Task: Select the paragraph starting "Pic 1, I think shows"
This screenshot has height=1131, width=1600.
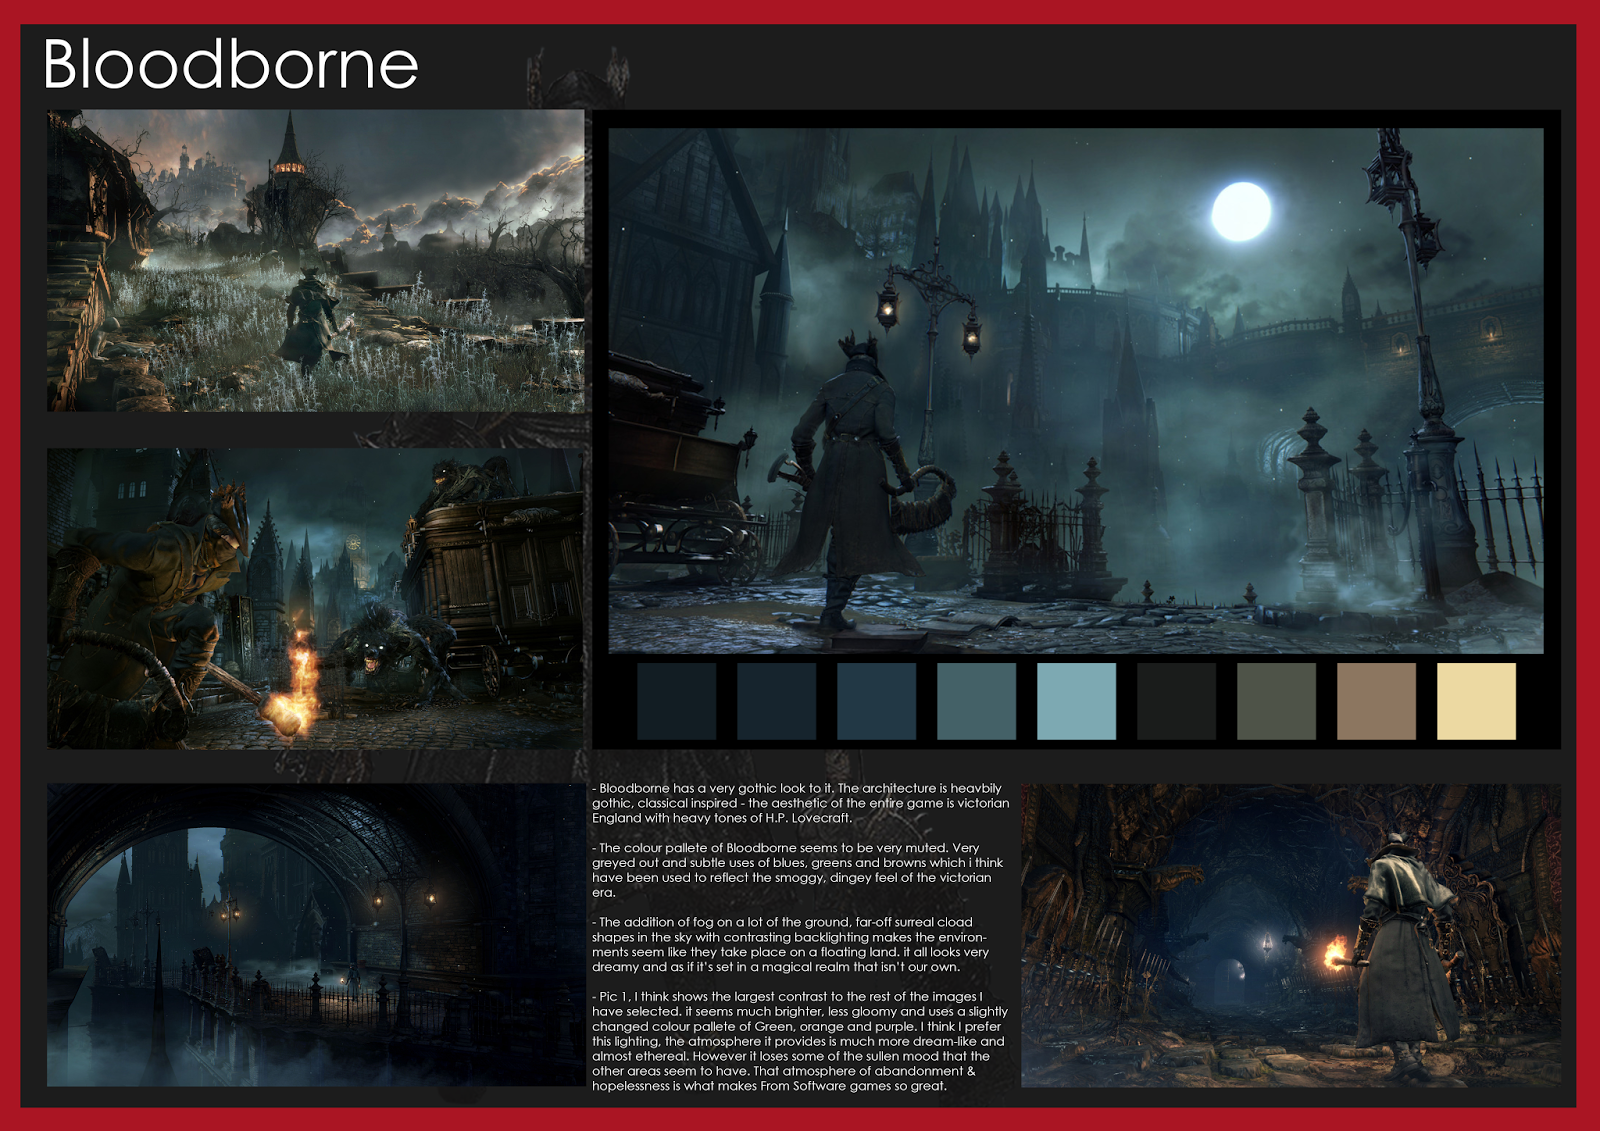Action: [800, 1041]
